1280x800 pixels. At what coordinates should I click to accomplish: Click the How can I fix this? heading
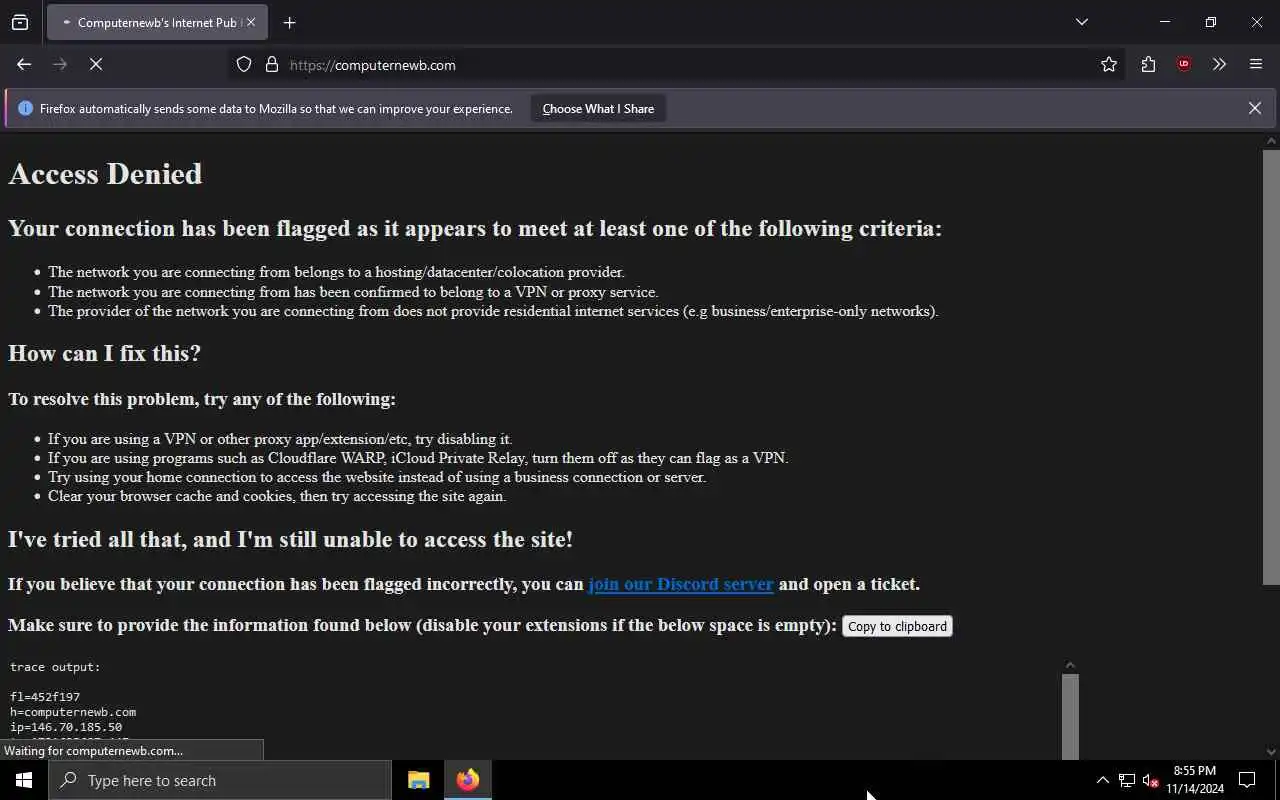pos(104,353)
